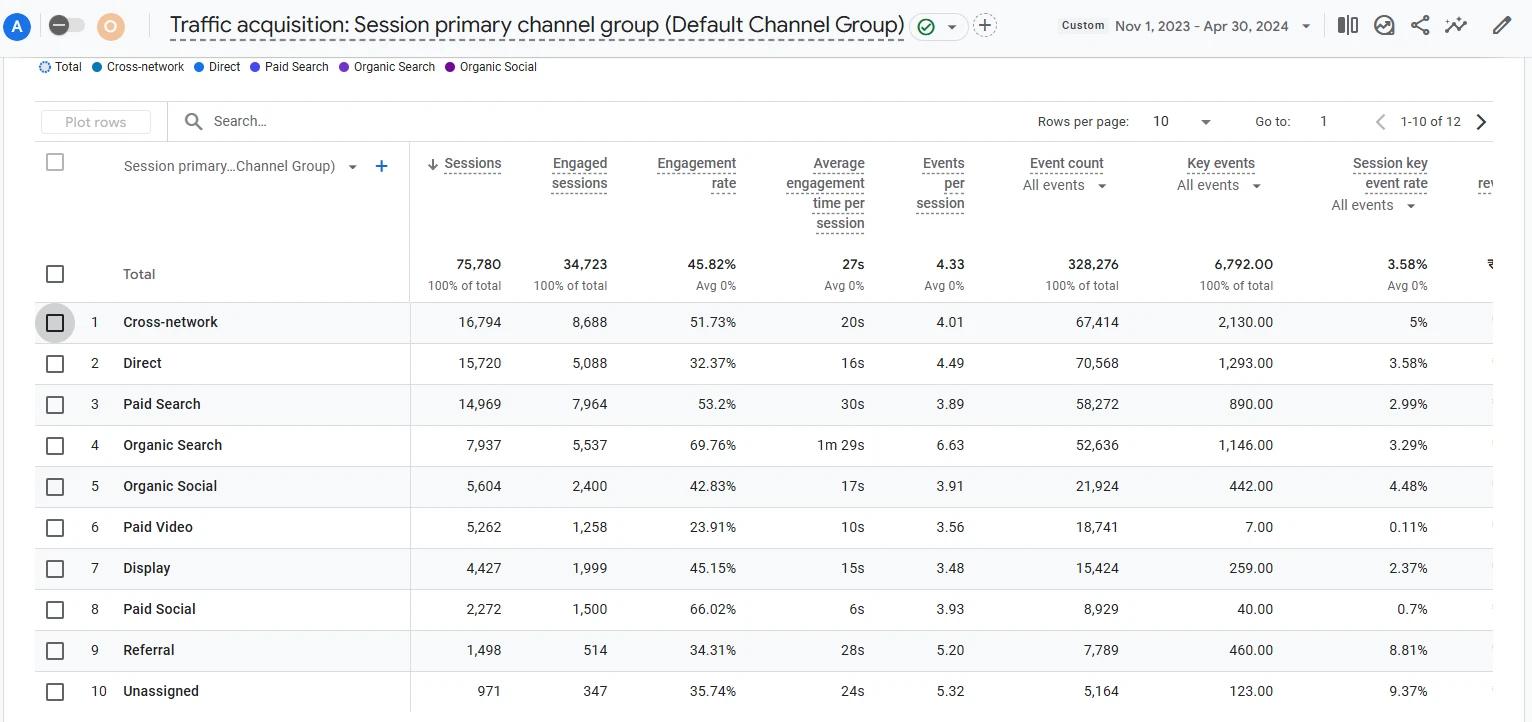
Task: Expand the date range dropdown
Action: tap(1305, 27)
